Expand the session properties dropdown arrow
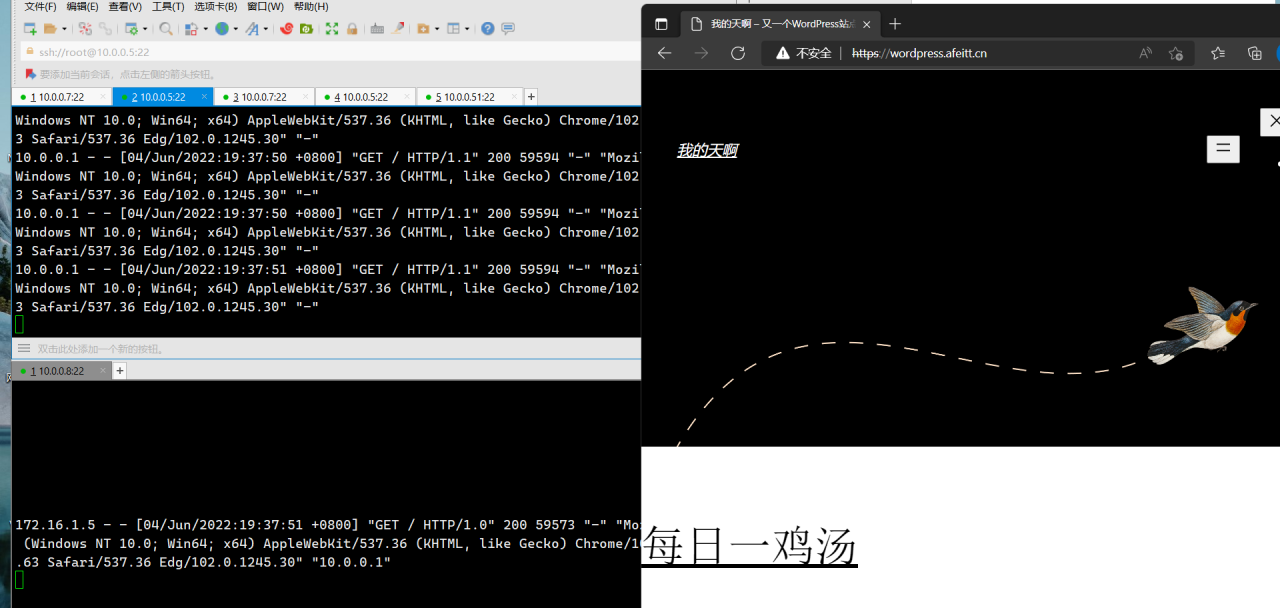Image resolution: width=1280 pixels, height=608 pixels. click(145, 29)
